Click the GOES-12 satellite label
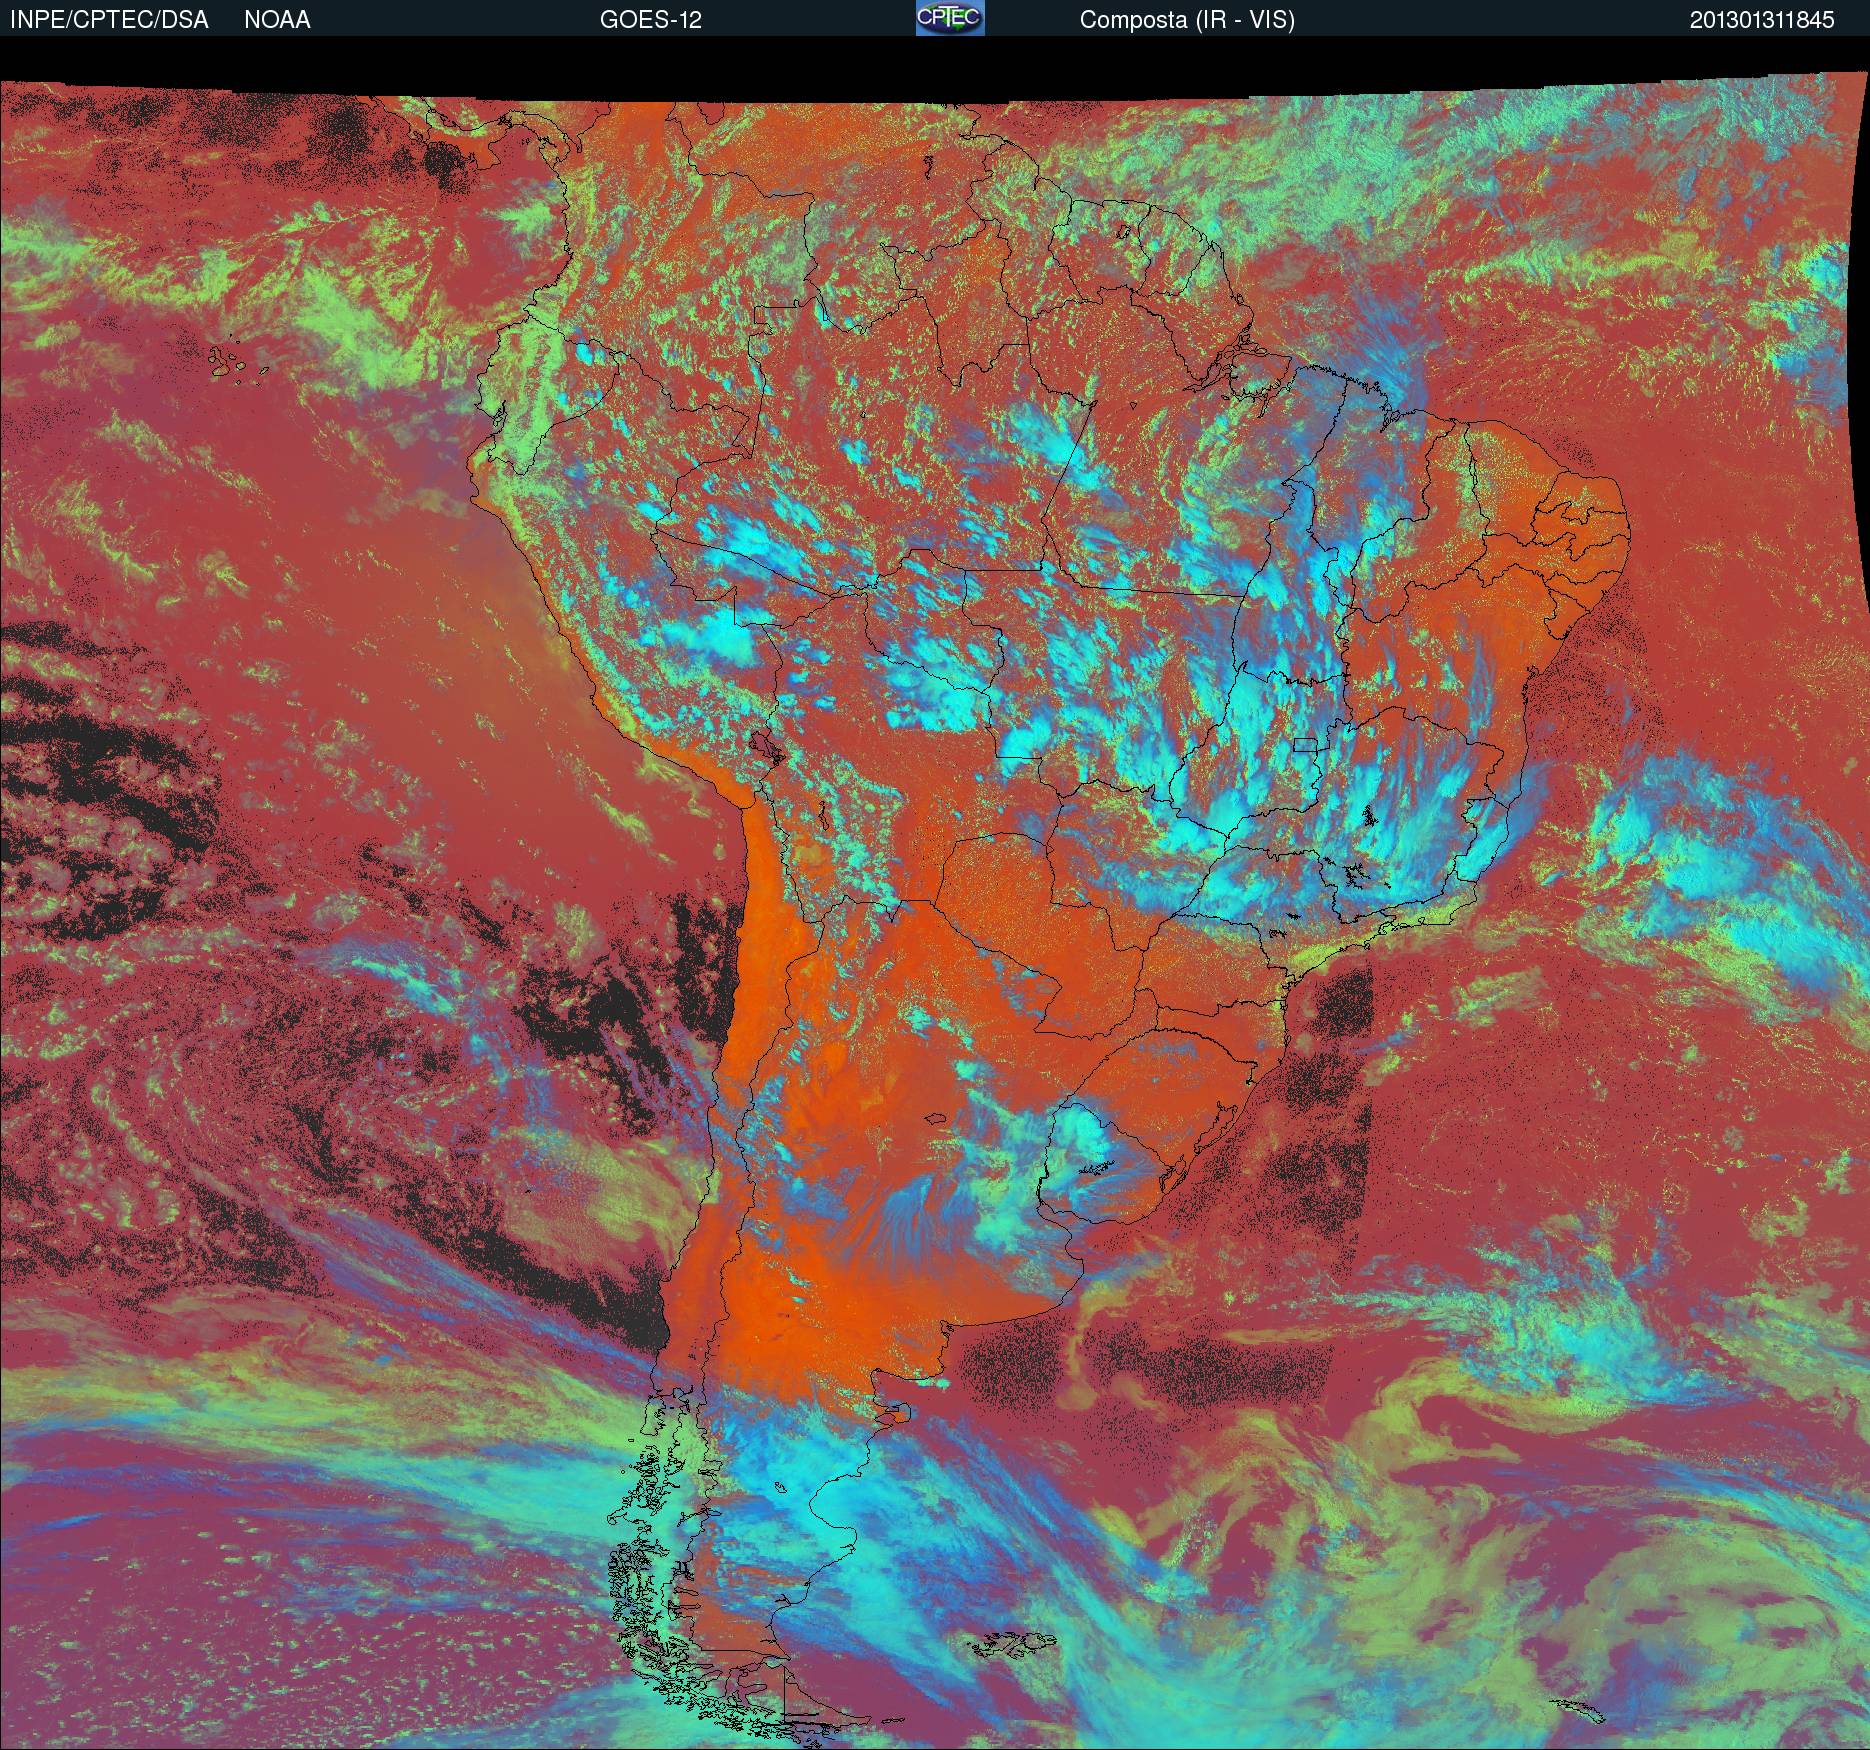The height and width of the screenshot is (1750, 1870). pos(651,20)
